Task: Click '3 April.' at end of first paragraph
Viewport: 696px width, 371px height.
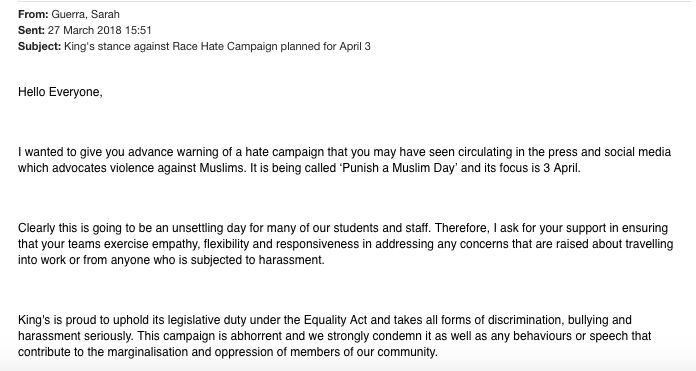Action: click(562, 168)
